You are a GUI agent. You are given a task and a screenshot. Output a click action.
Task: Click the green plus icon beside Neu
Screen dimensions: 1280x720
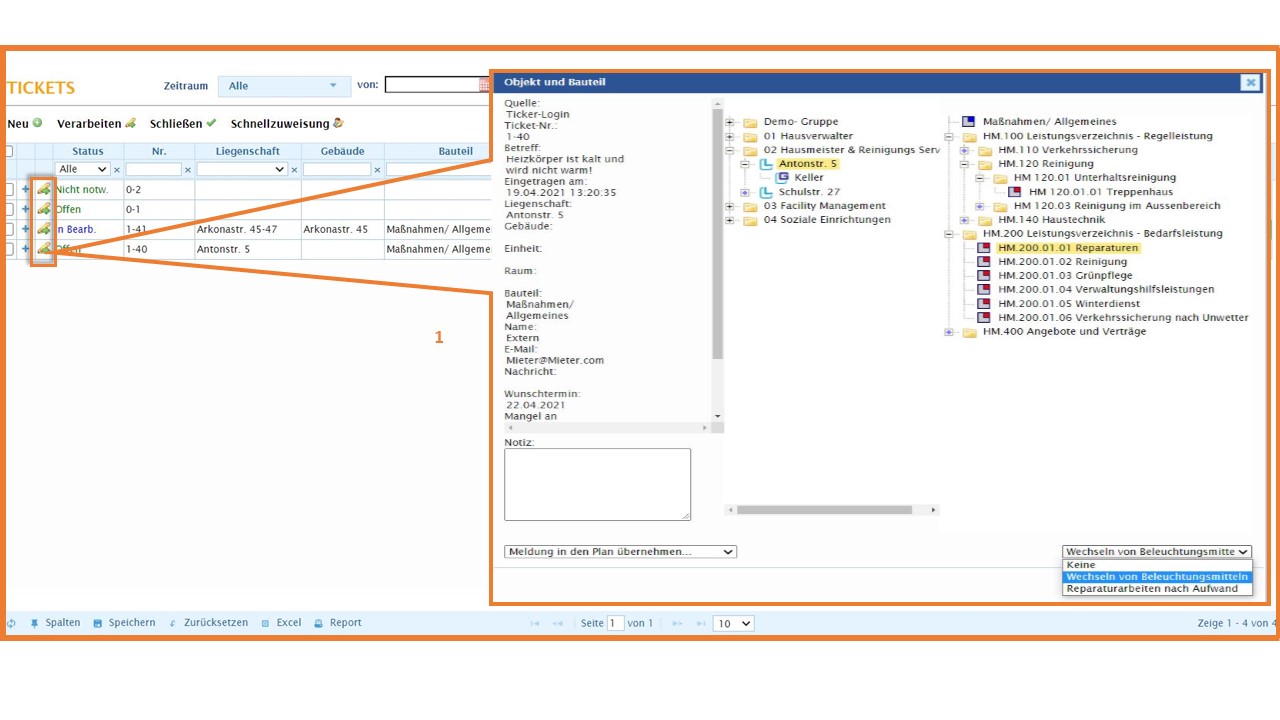[38, 123]
